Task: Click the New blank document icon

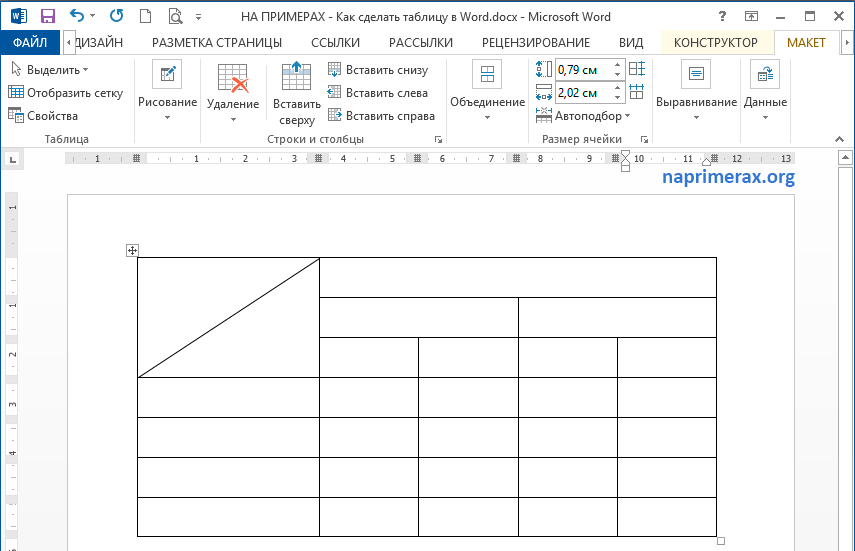Action: 146,16
